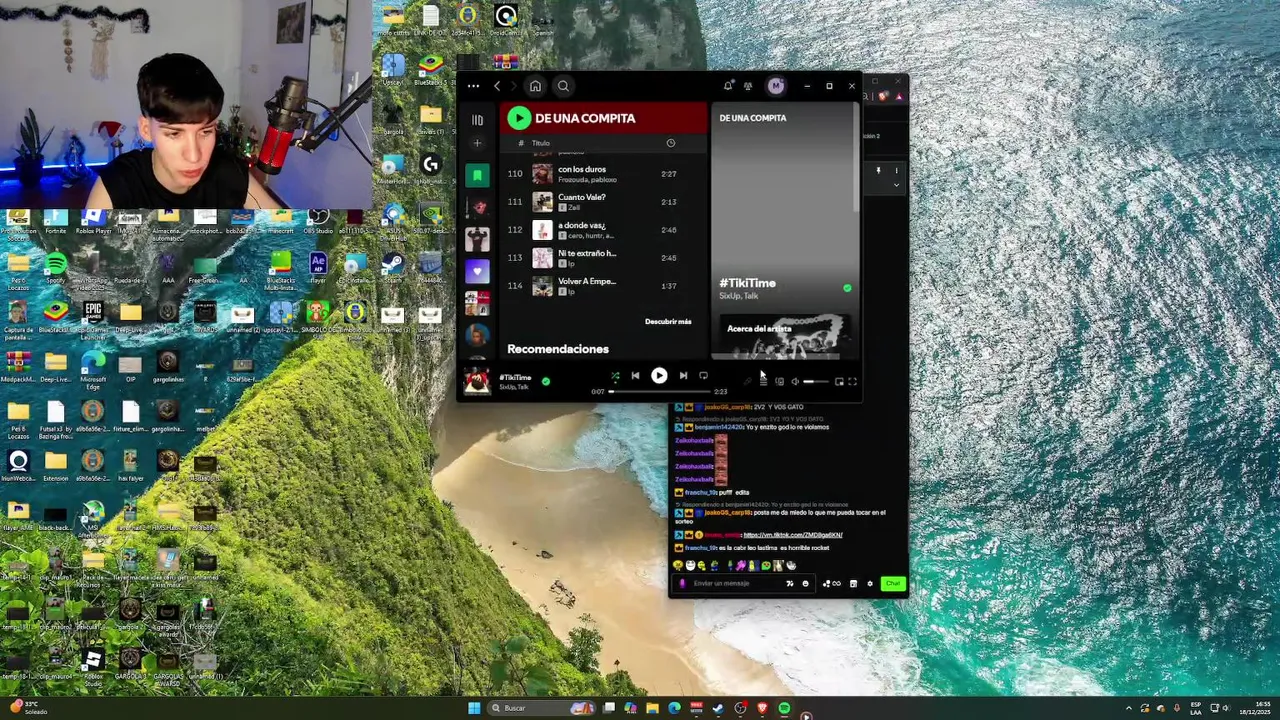Open Acerca del artista card
This screenshot has height=720, width=1280.
pos(785,337)
